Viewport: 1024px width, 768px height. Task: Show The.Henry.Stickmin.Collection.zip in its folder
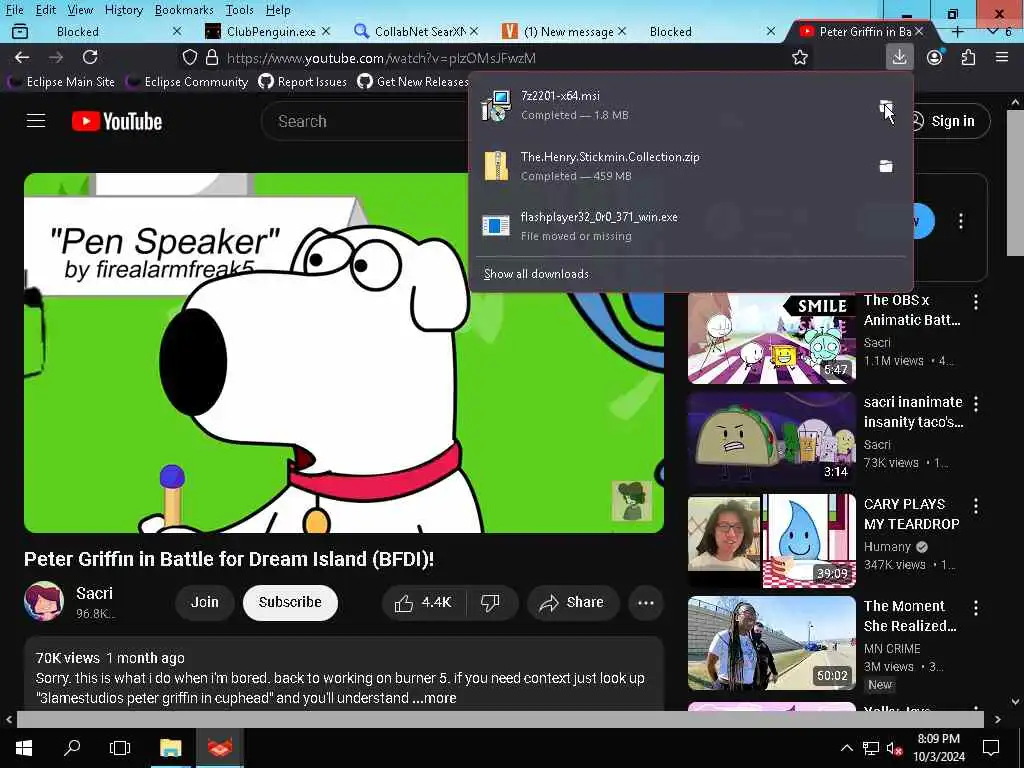click(x=886, y=166)
